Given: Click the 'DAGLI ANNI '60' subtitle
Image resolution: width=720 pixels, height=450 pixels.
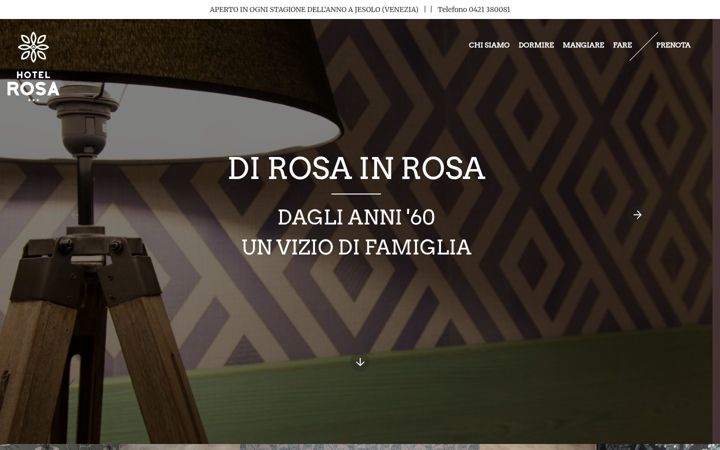Looking at the screenshot, I should (356, 217).
